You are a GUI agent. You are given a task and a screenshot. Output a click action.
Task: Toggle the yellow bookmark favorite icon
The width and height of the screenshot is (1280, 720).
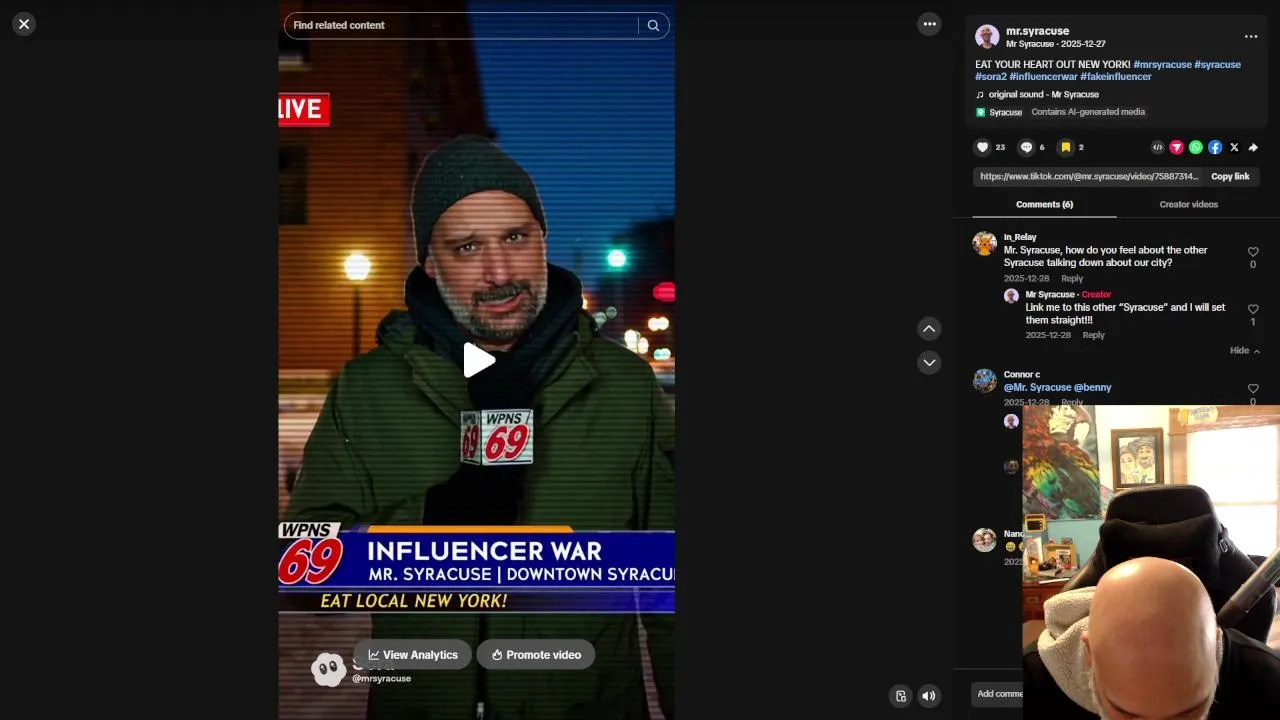(x=1066, y=147)
